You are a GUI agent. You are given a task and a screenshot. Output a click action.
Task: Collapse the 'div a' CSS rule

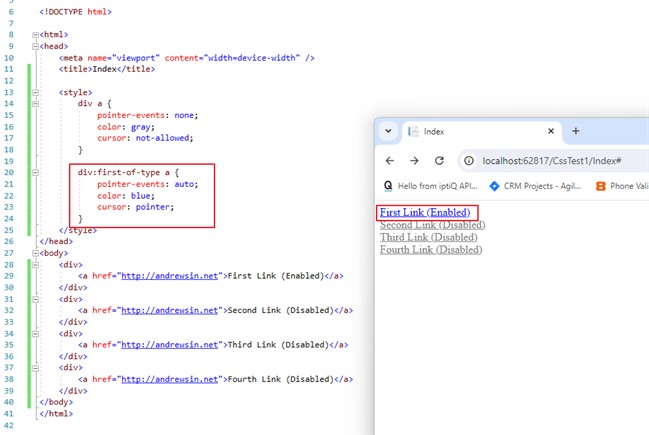[36, 103]
